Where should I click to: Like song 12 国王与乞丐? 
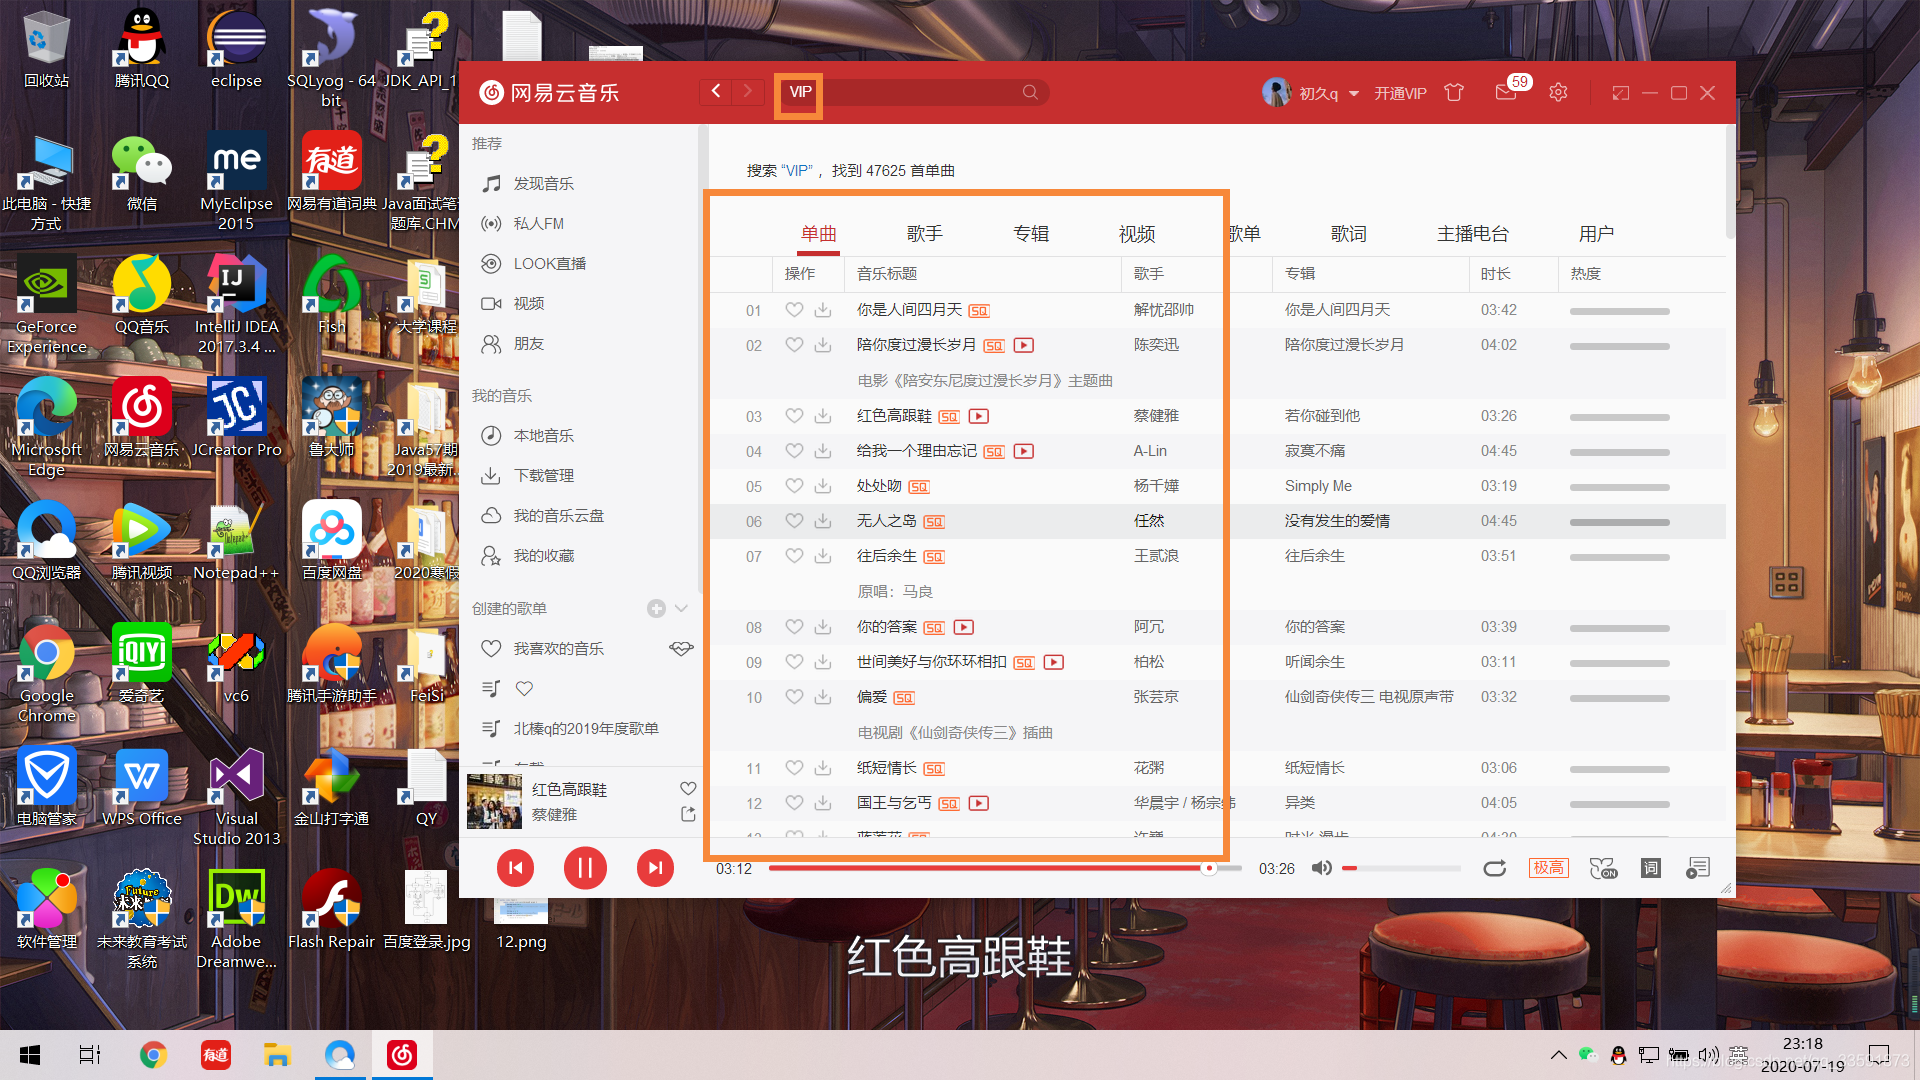794,803
